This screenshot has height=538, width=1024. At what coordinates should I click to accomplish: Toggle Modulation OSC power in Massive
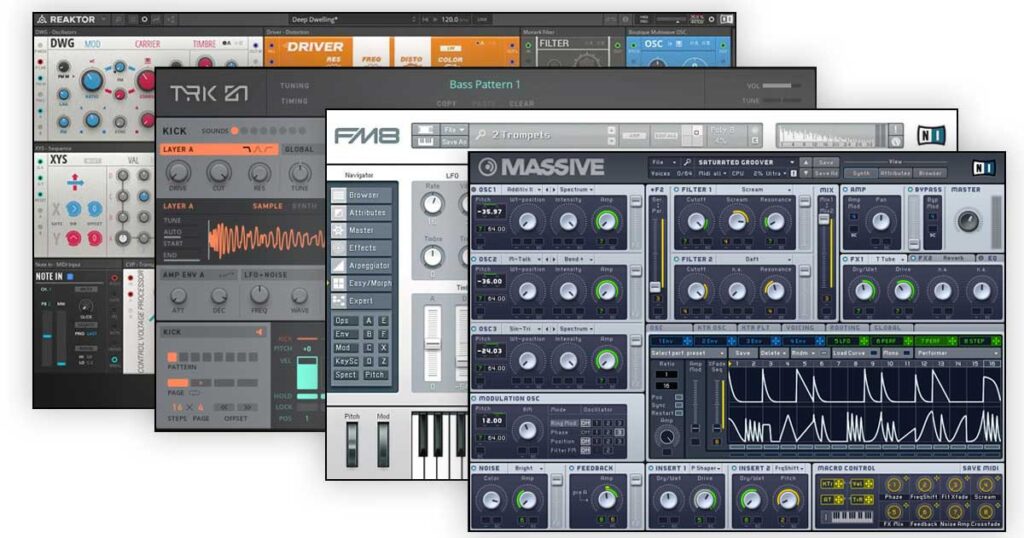(x=474, y=398)
